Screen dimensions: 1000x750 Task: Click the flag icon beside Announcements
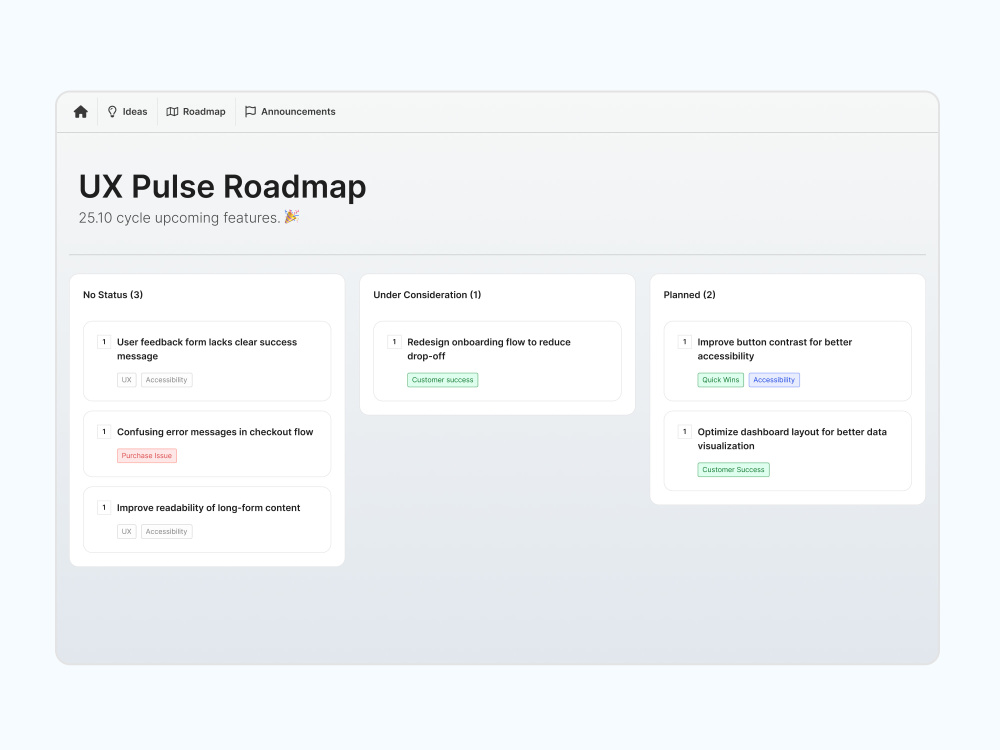(251, 112)
